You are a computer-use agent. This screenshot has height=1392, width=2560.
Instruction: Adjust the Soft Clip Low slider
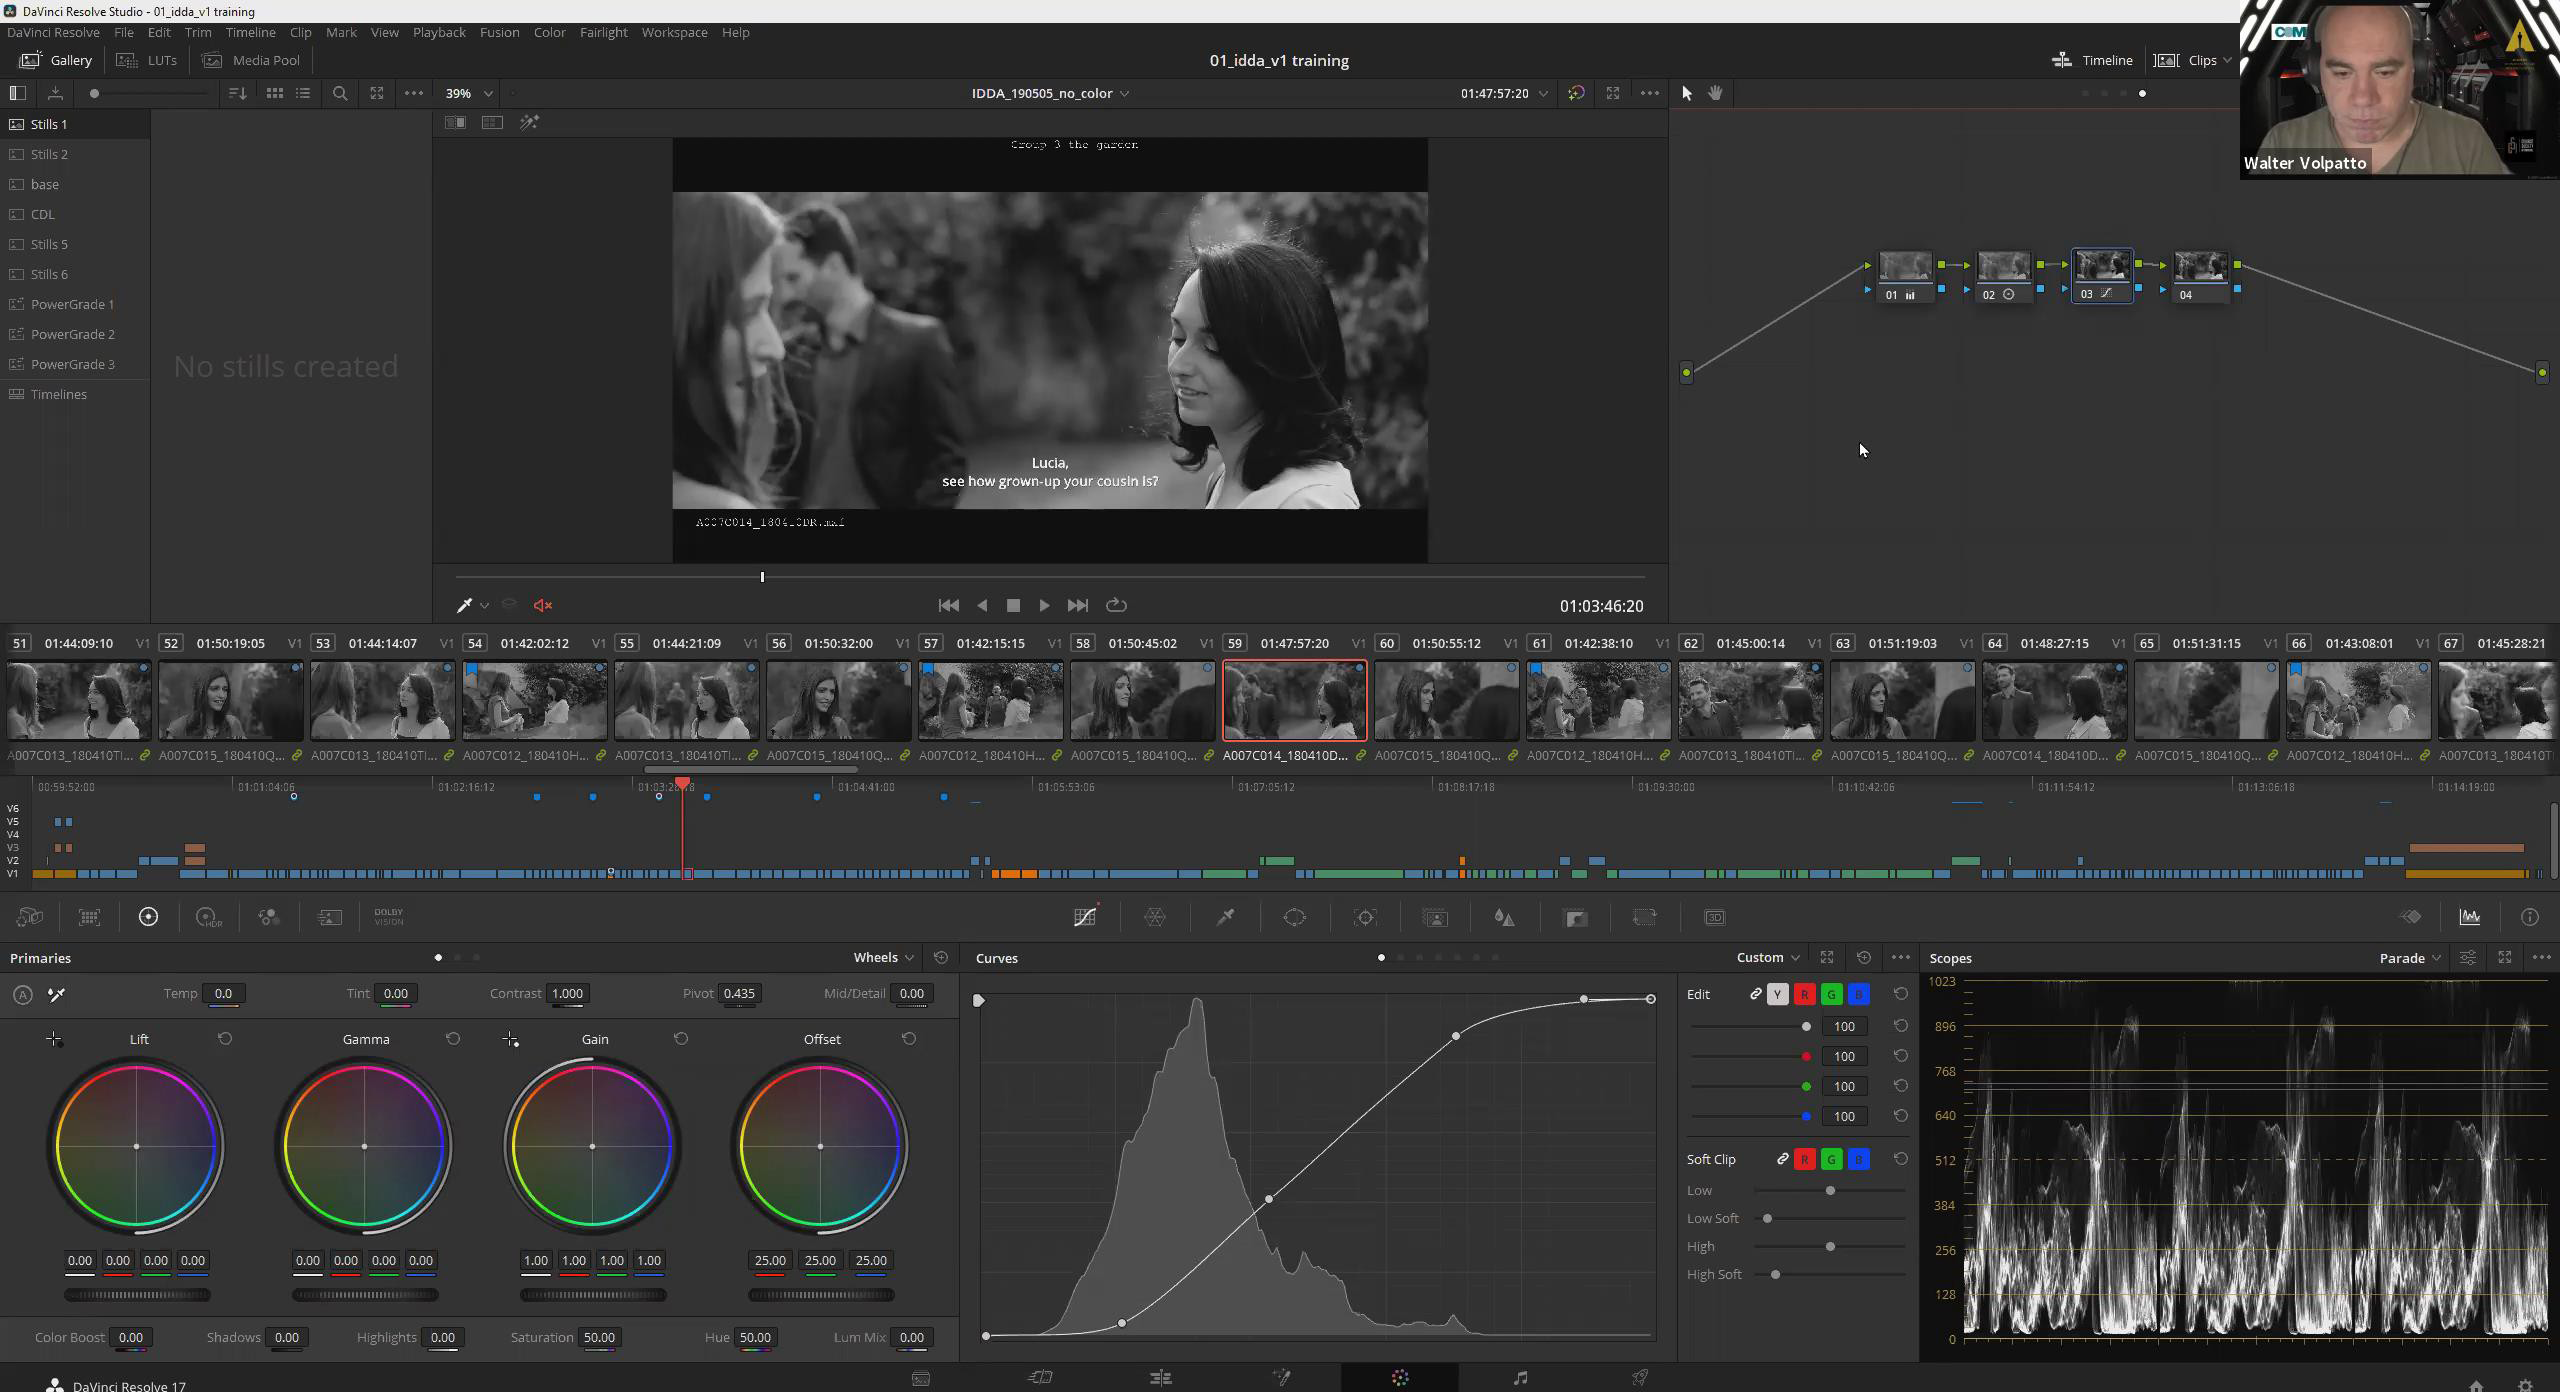pos(1830,1190)
